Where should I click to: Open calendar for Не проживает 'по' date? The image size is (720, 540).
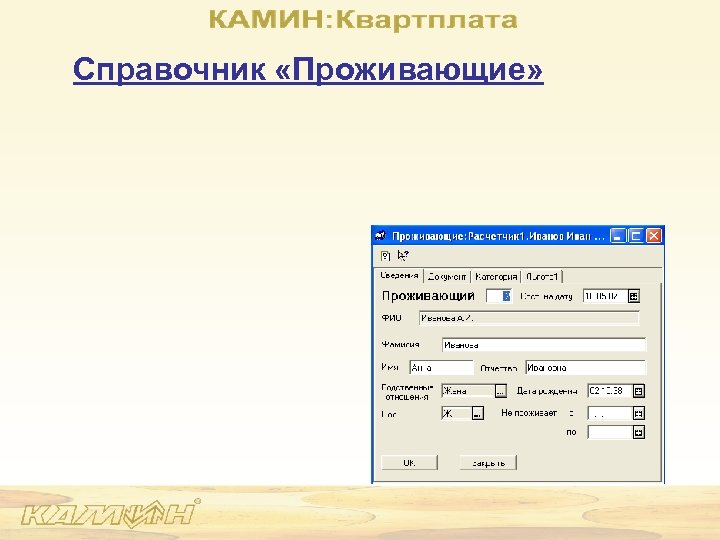(639, 432)
